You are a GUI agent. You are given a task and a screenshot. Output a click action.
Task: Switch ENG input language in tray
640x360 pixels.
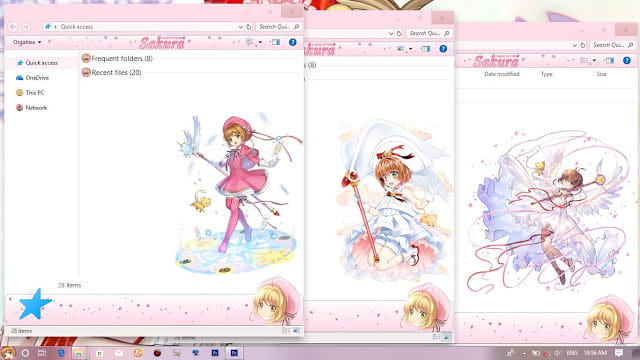(x=572, y=353)
